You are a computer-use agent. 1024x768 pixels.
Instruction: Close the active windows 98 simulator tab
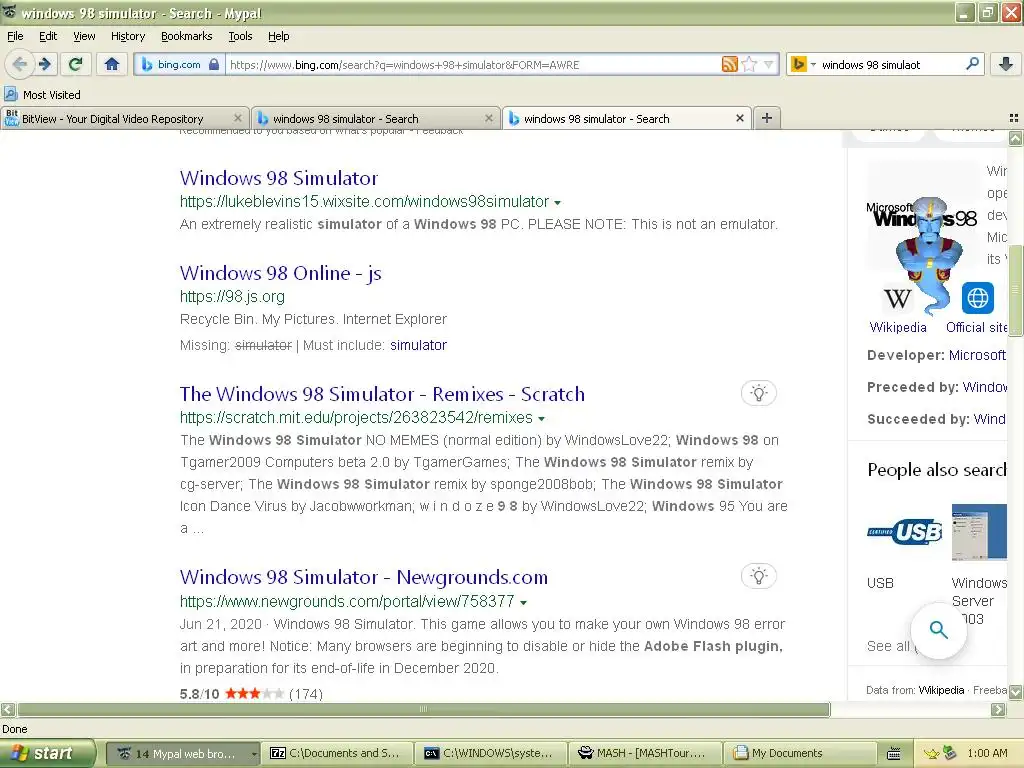739,118
